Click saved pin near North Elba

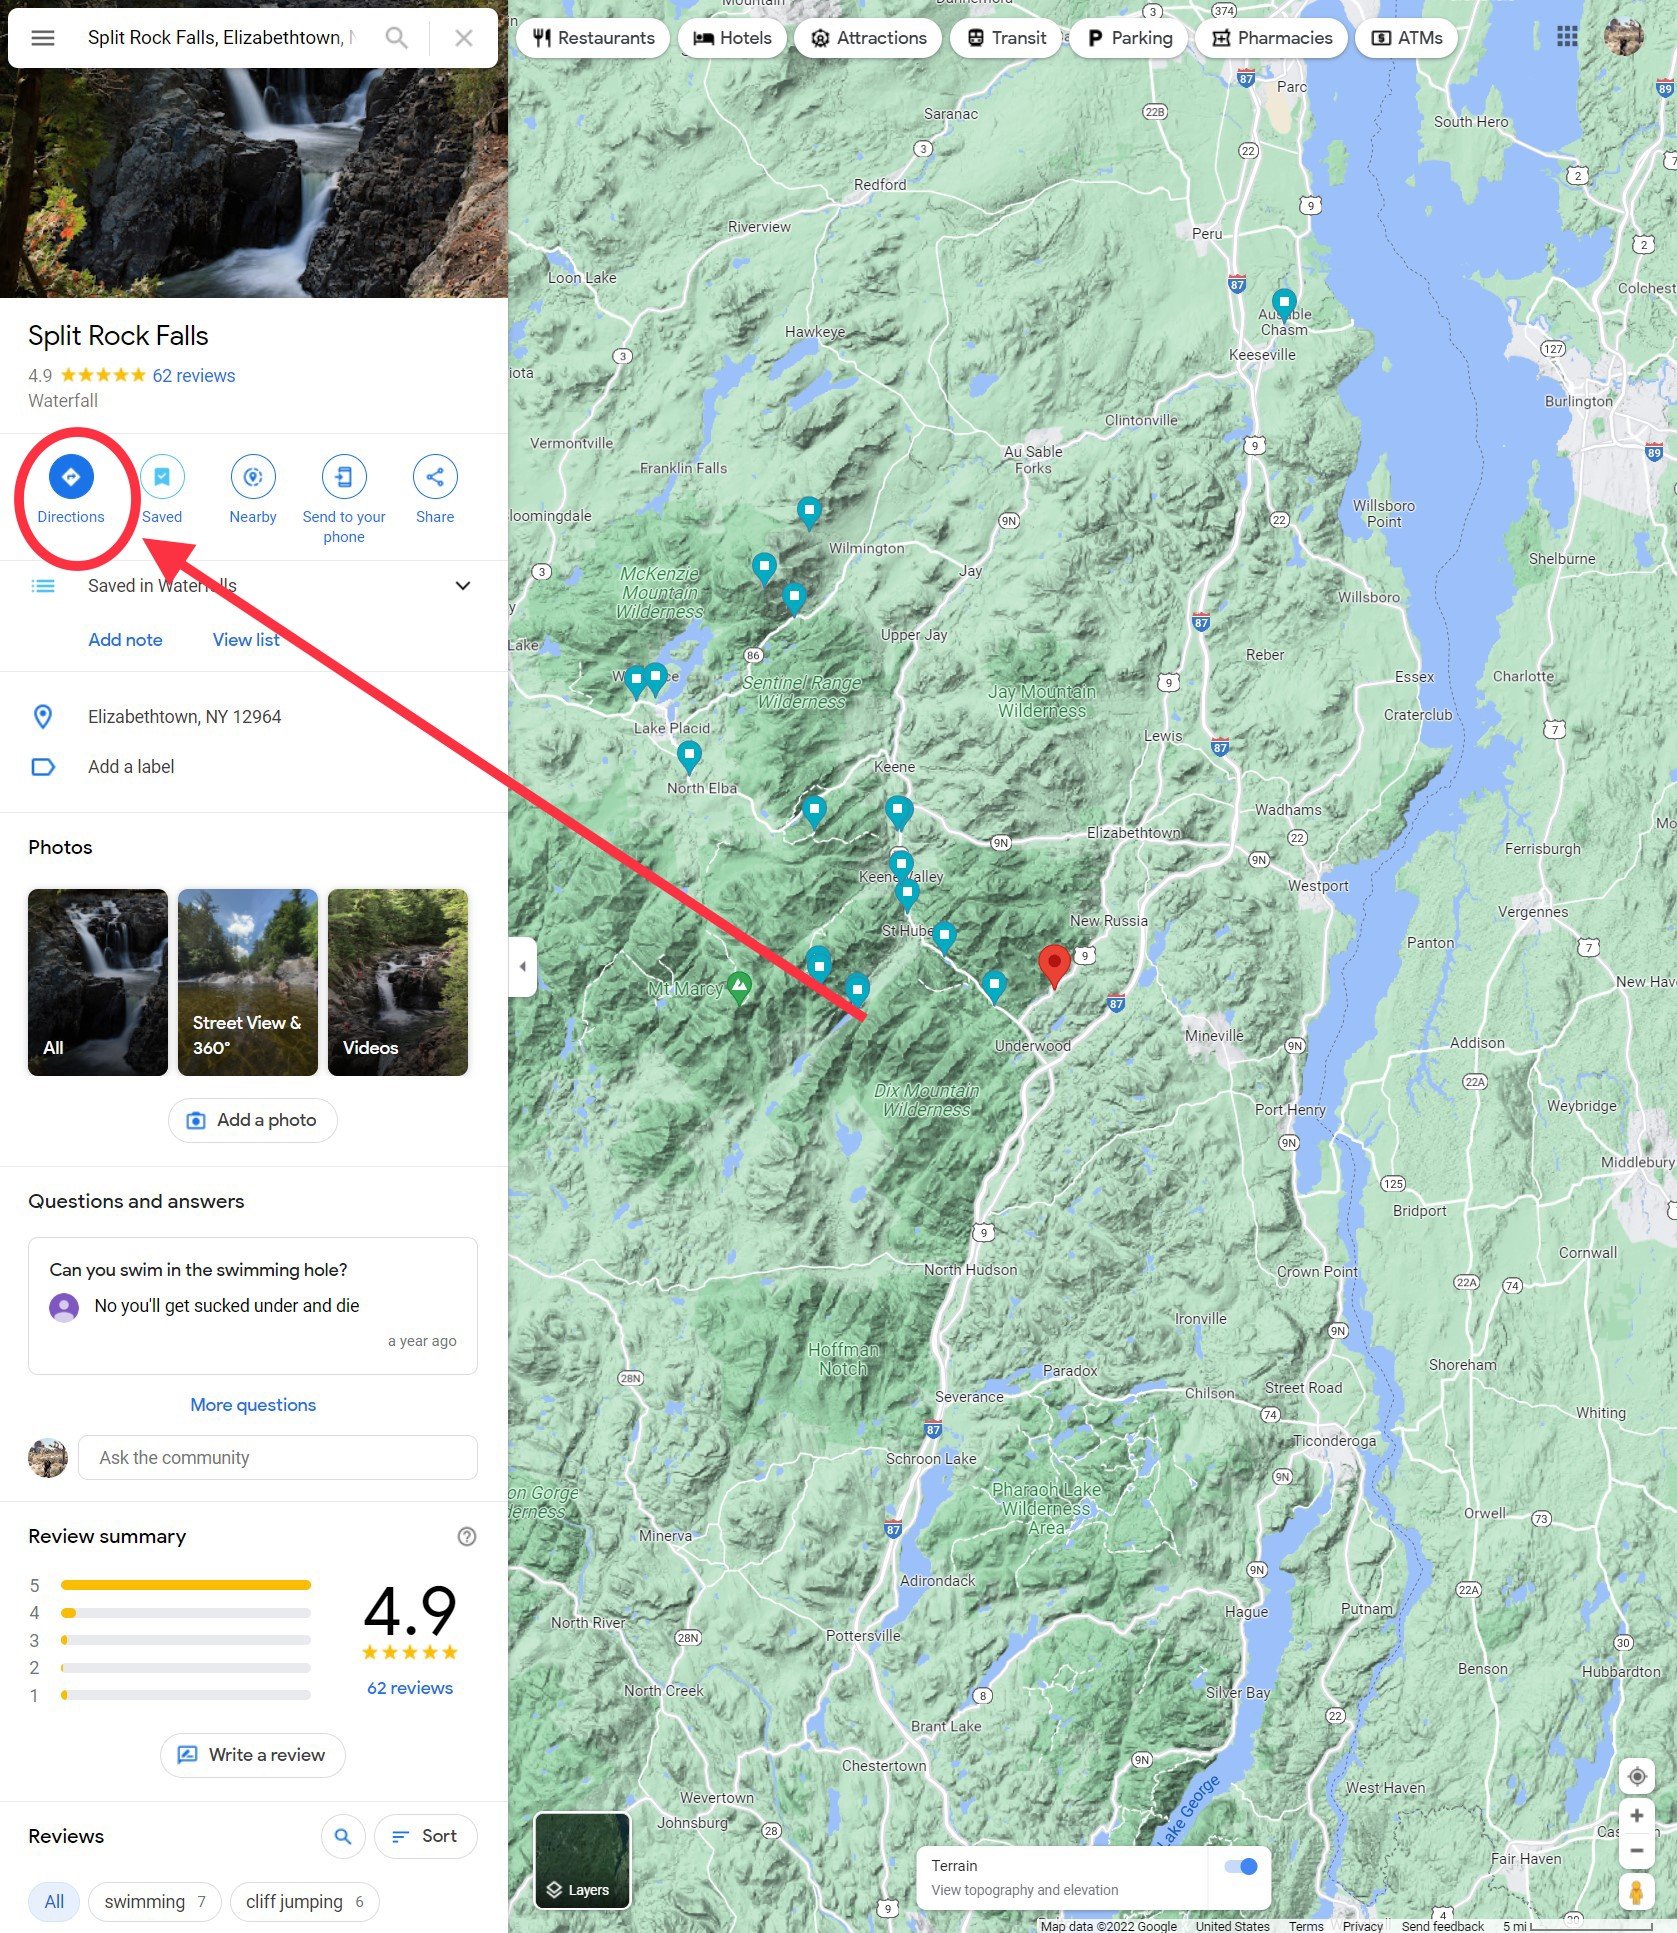pyautogui.click(x=689, y=756)
